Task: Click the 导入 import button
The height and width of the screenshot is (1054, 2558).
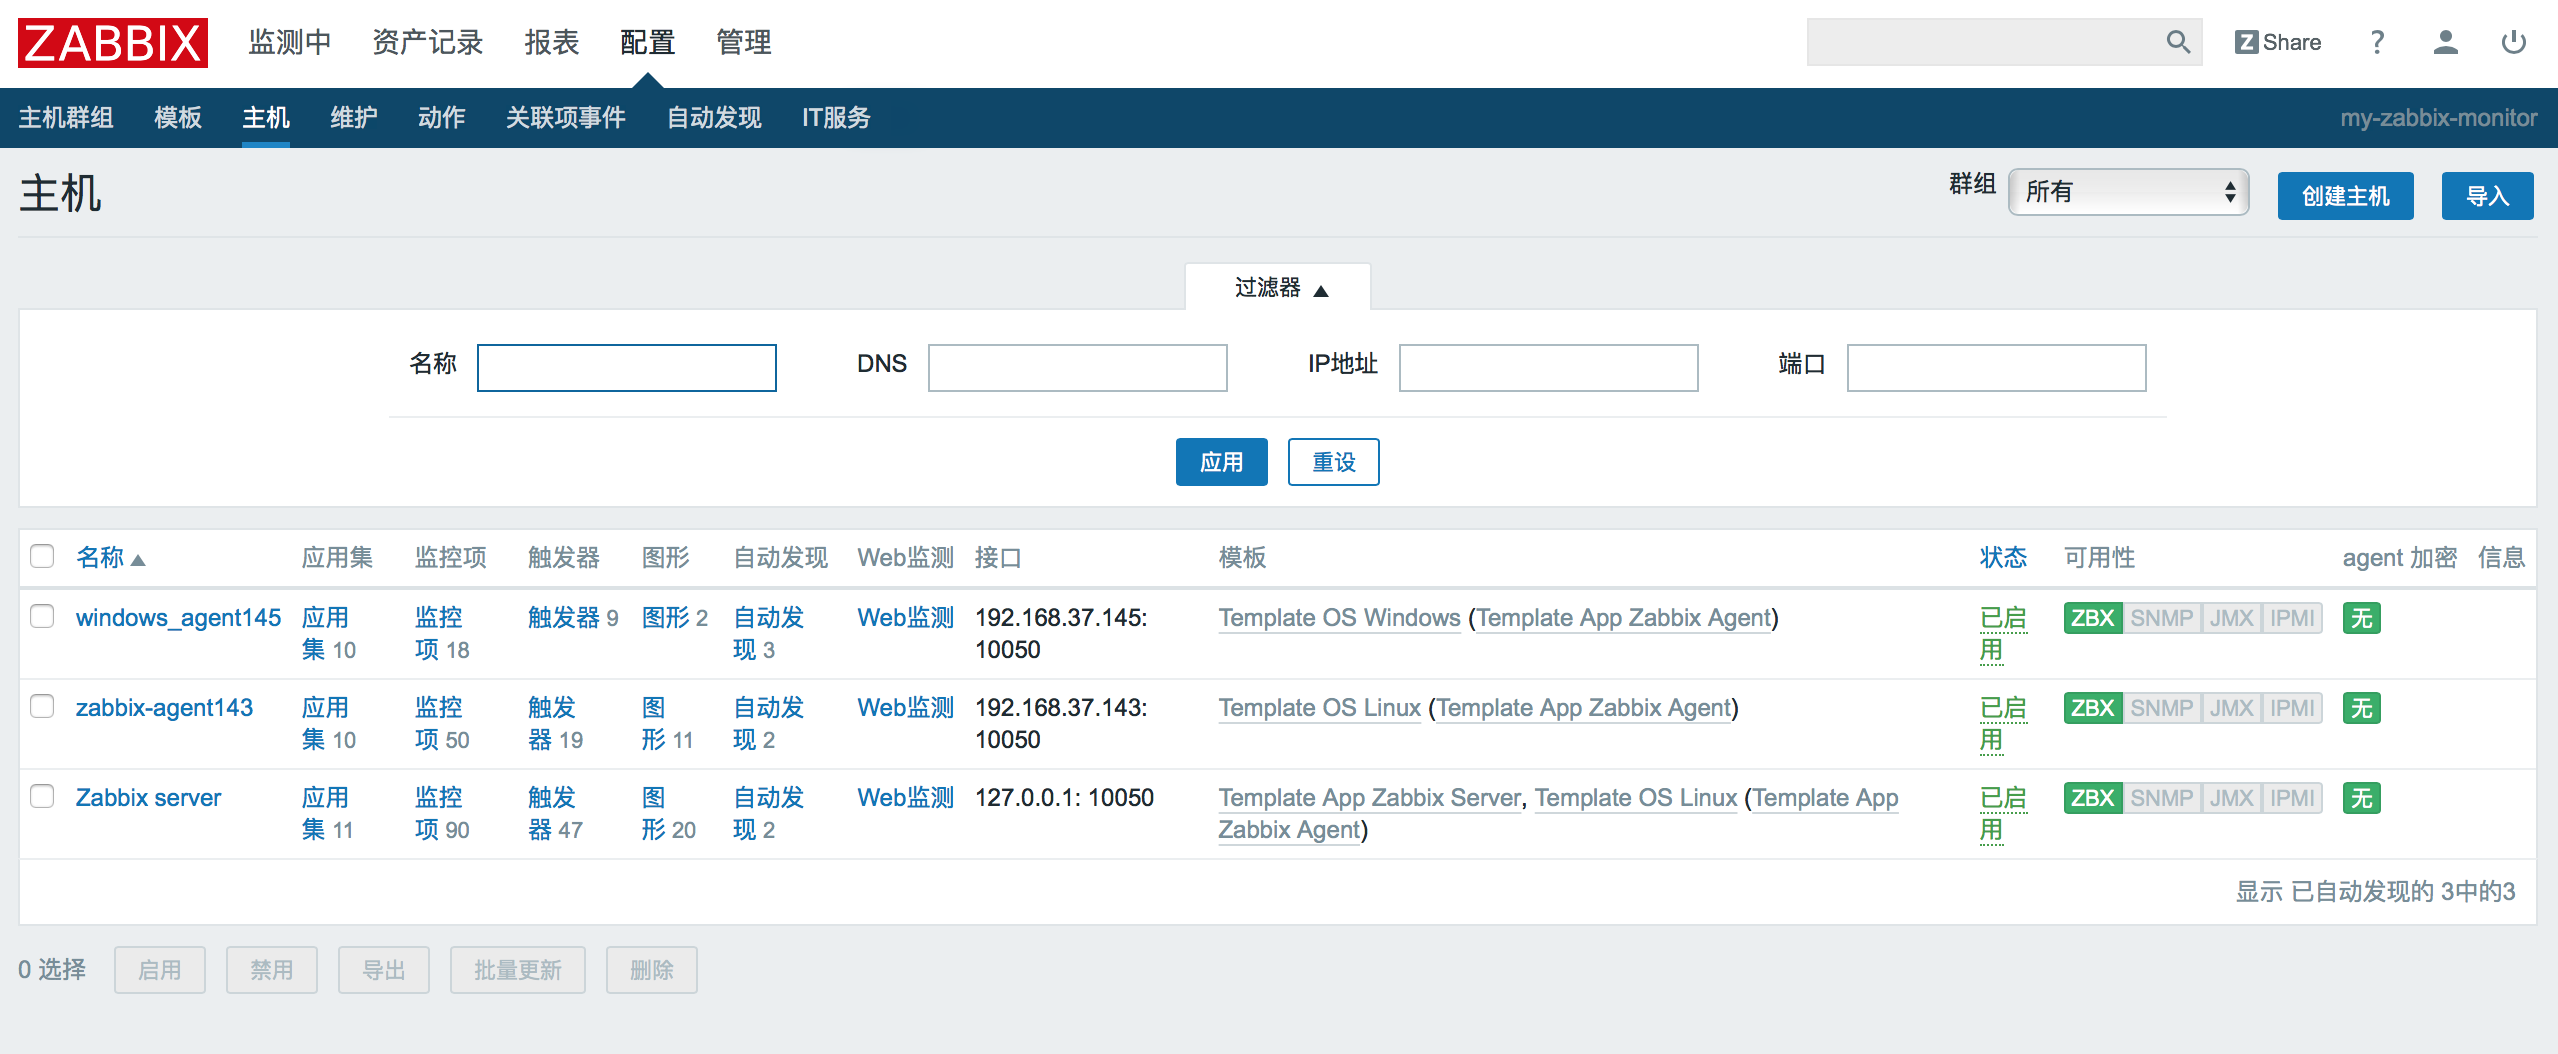Action: pos(2487,196)
